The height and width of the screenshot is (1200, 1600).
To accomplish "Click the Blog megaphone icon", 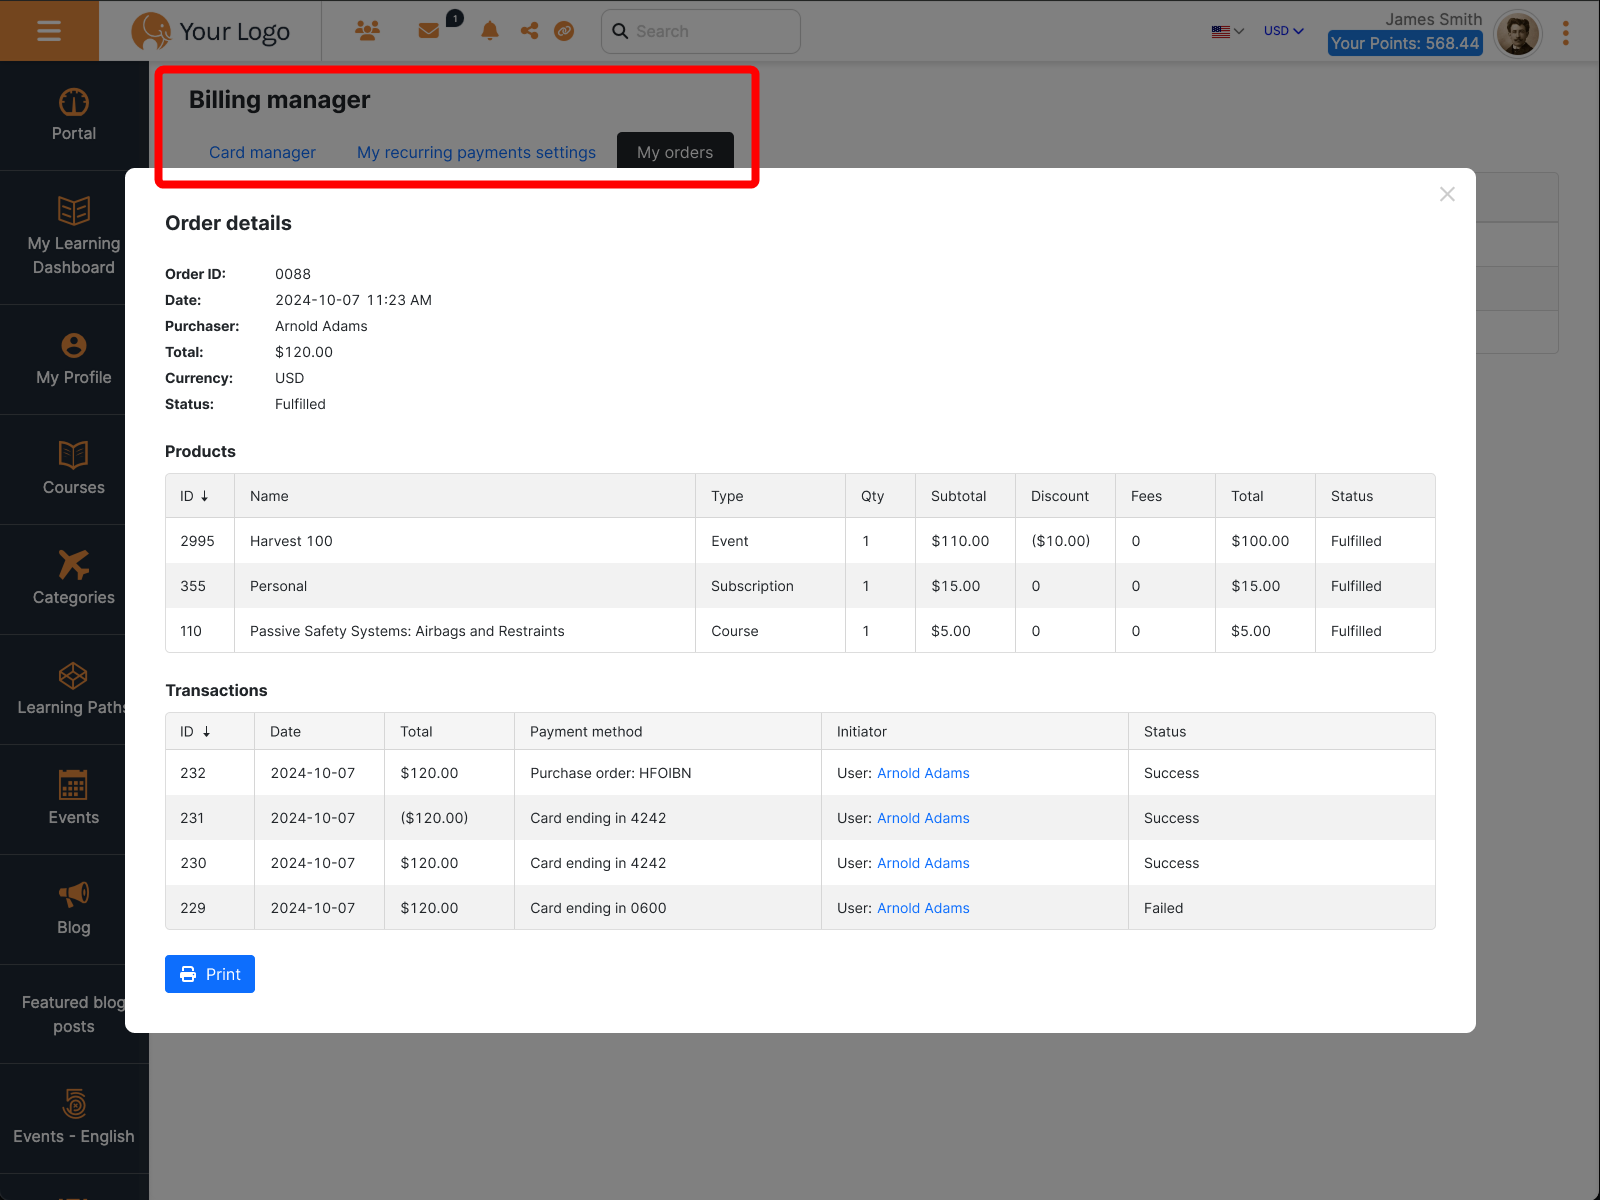I will tap(73, 894).
